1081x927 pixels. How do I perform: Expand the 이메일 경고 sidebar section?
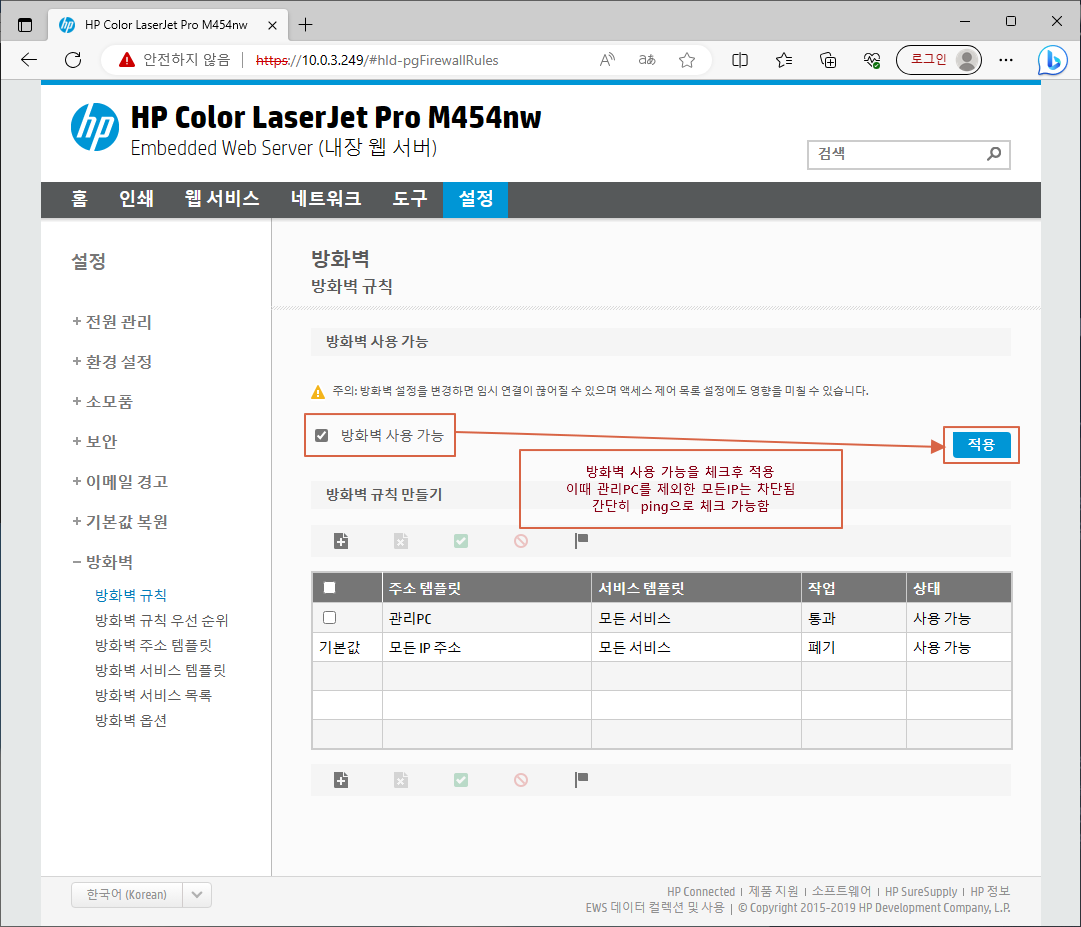pos(120,482)
